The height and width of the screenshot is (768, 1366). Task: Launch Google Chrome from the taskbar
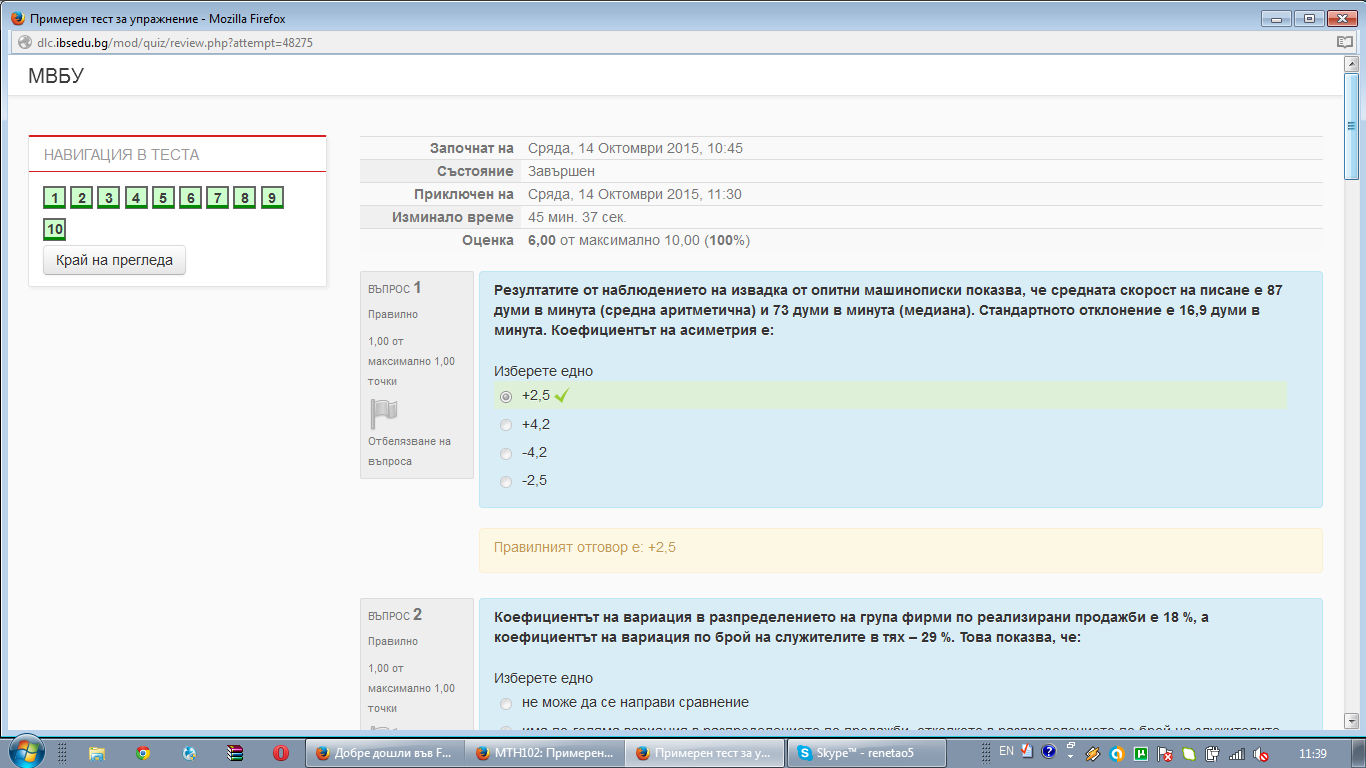(x=143, y=753)
